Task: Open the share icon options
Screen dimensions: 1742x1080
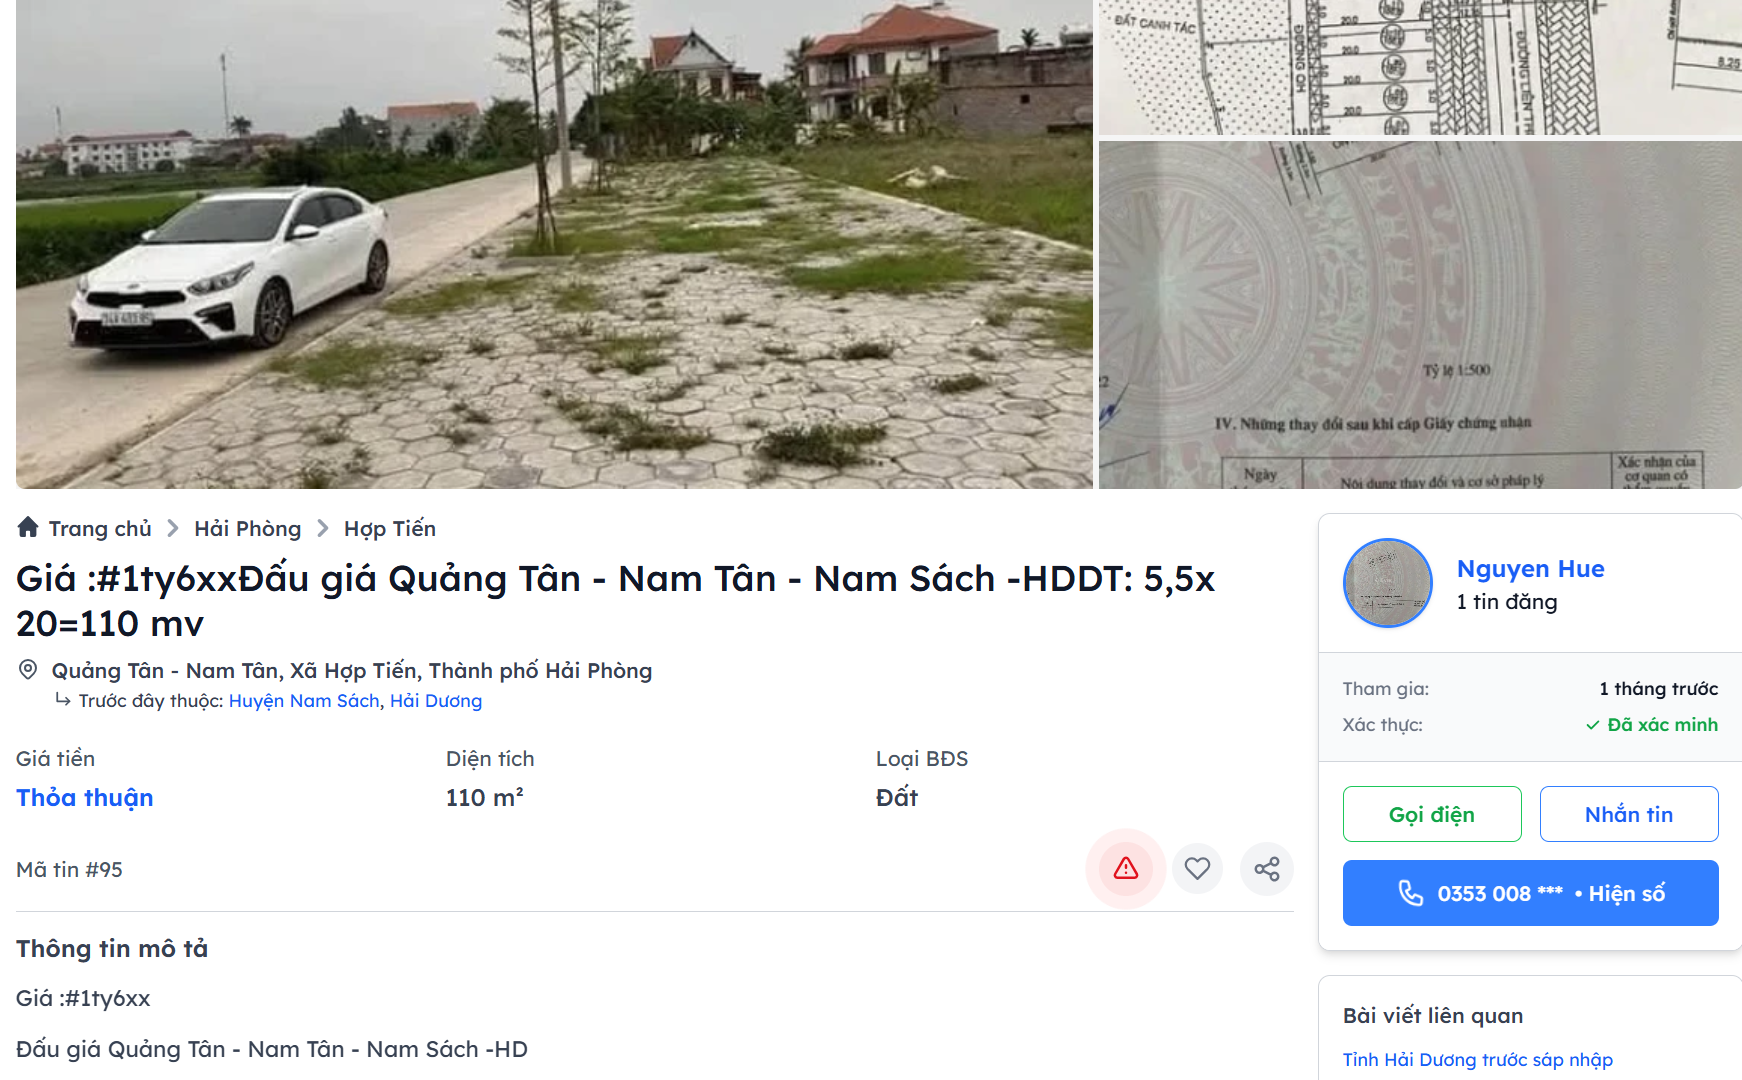Action: pyautogui.click(x=1267, y=868)
